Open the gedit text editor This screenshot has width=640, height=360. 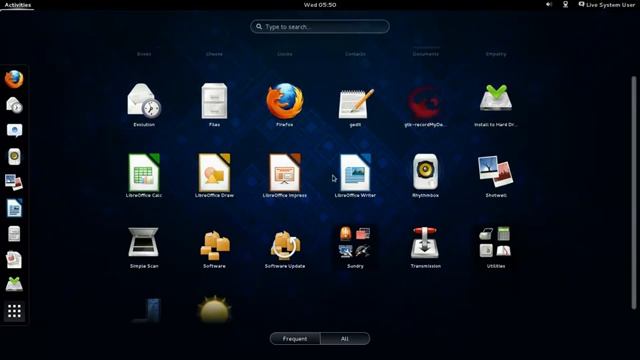click(355, 104)
